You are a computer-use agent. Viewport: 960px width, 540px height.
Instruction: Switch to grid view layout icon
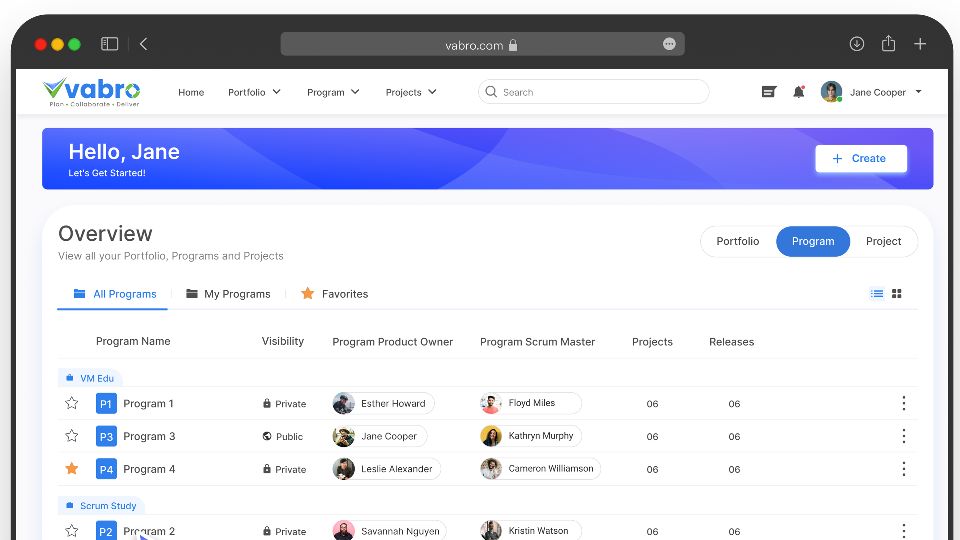pos(897,294)
